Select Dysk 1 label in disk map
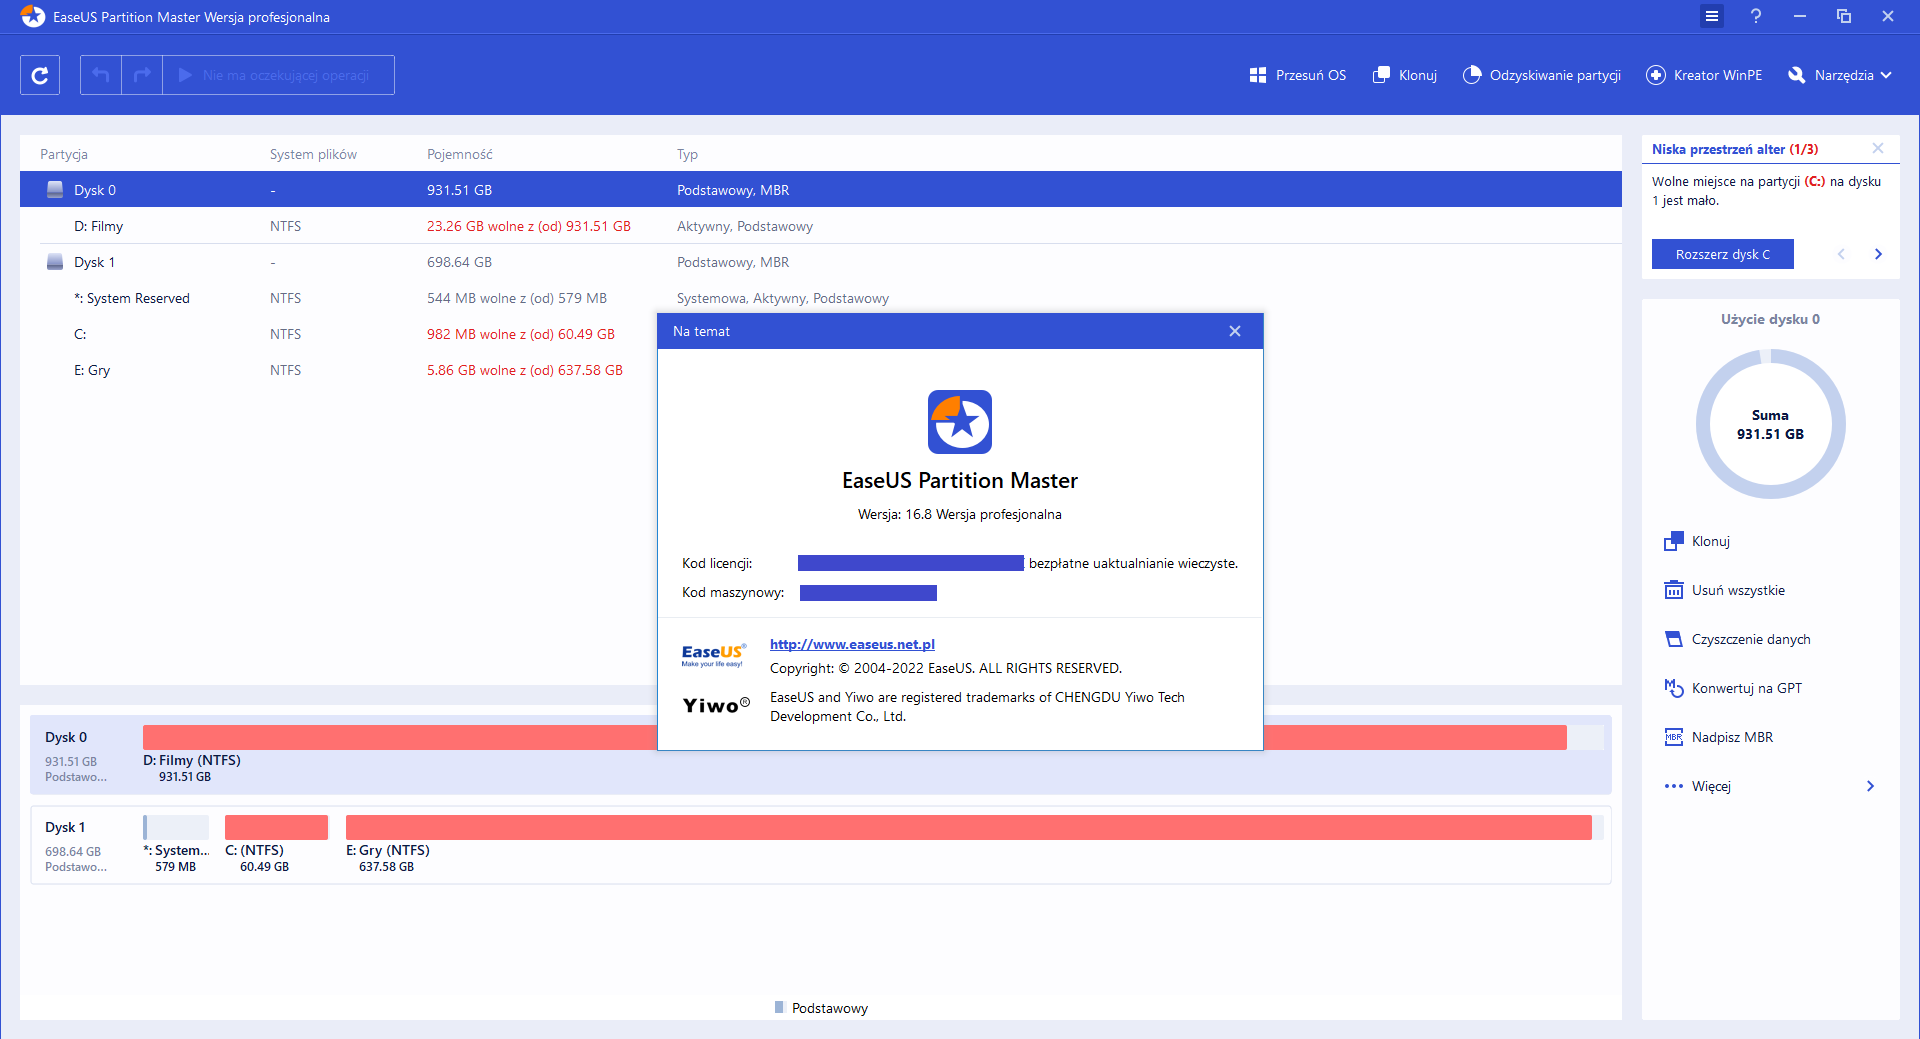Viewport: 1920px width, 1039px height. tap(65, 827)
